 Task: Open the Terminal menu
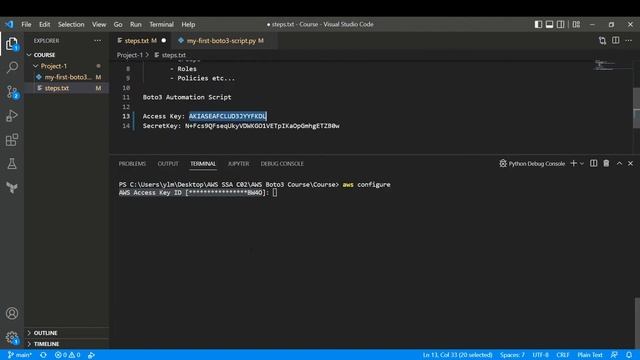click(161, 24)
